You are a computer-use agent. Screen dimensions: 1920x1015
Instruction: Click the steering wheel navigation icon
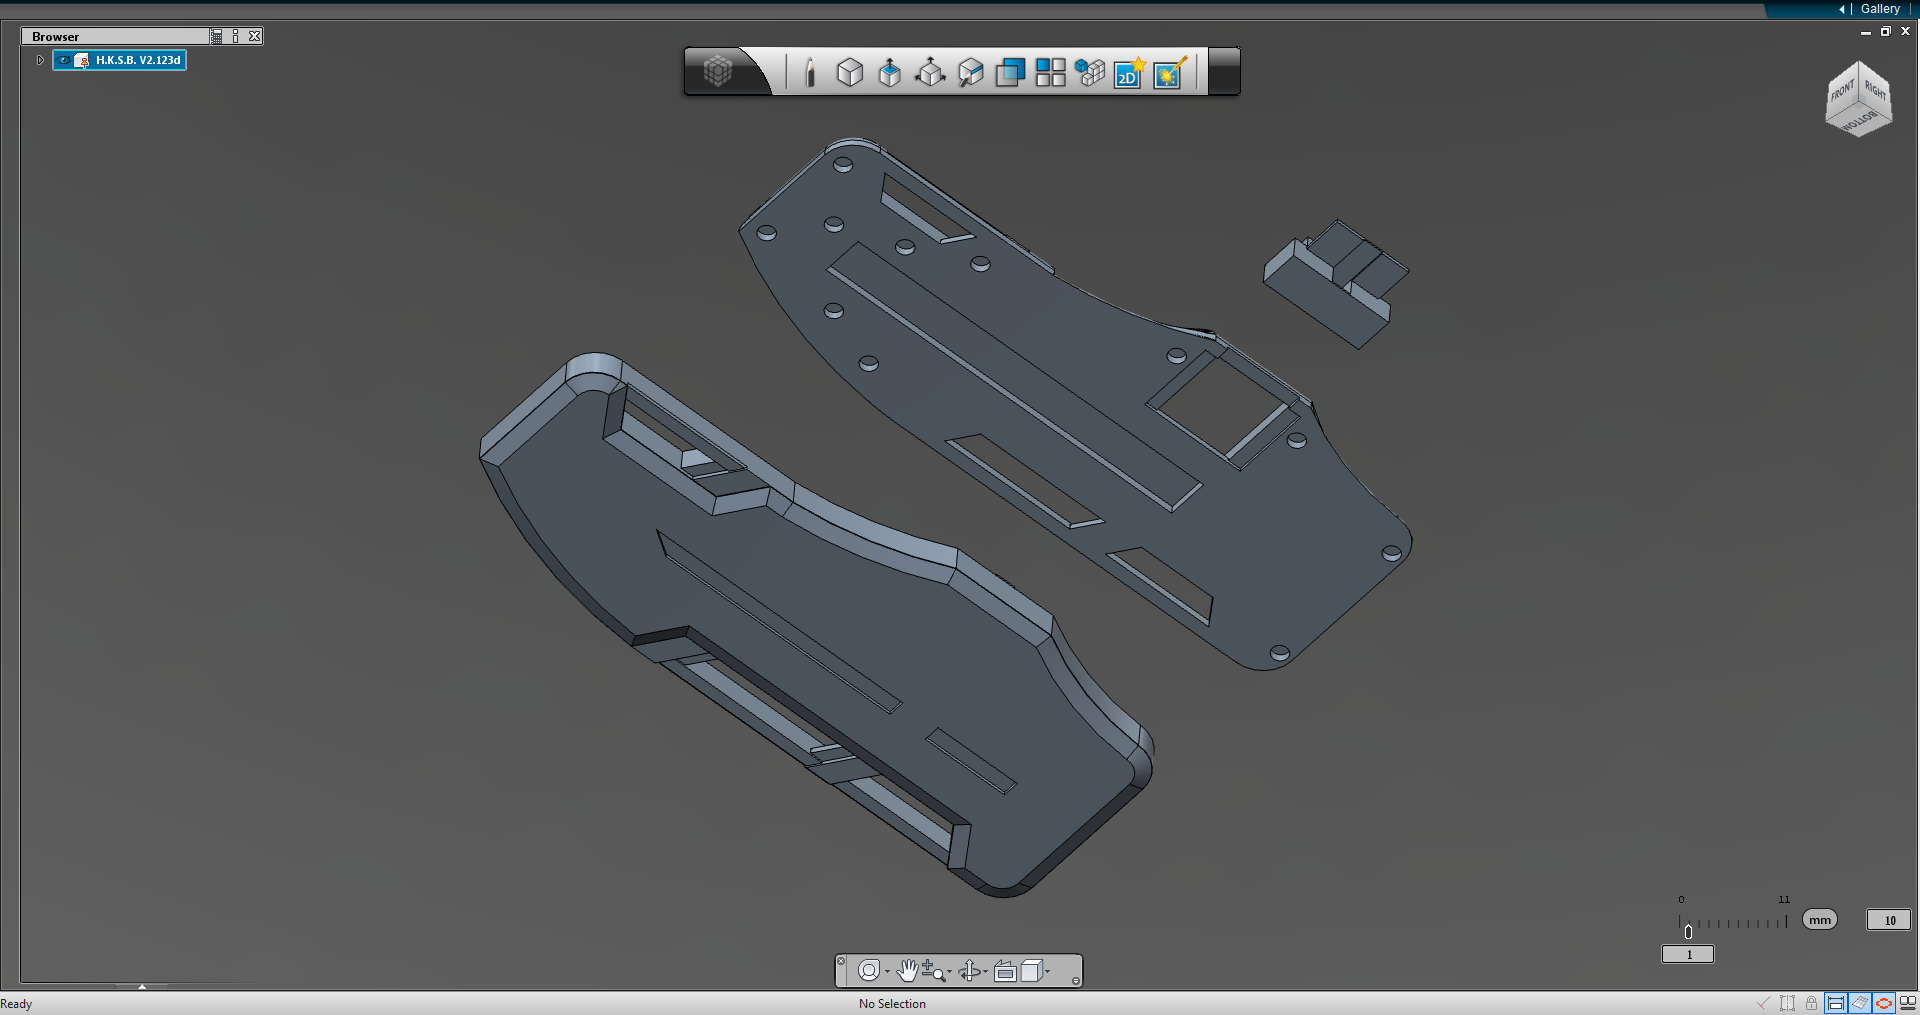click(868, 971)
